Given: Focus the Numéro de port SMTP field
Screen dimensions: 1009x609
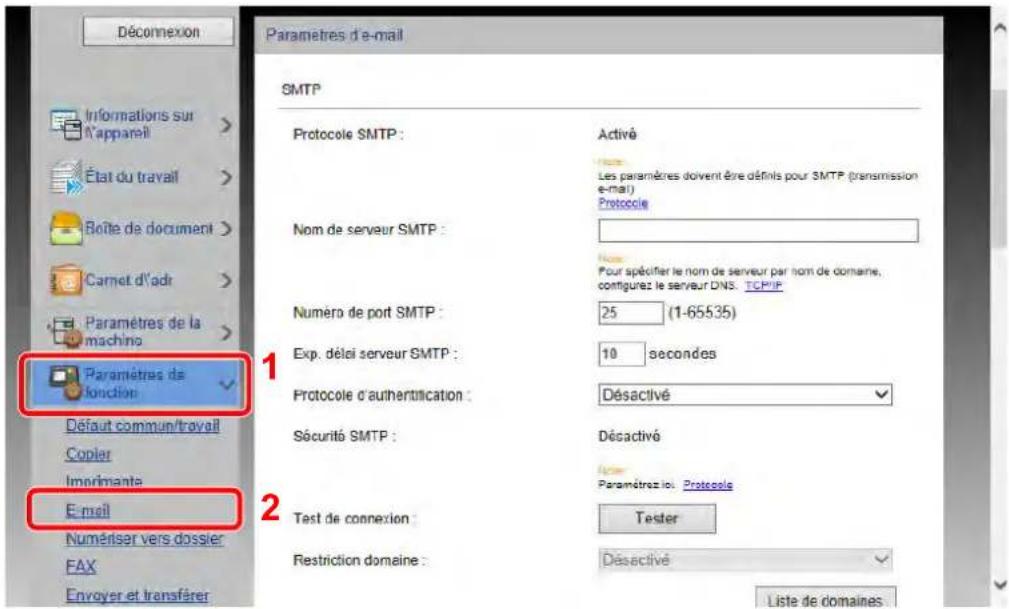Looking at the screenshot, I should [631, 313].
